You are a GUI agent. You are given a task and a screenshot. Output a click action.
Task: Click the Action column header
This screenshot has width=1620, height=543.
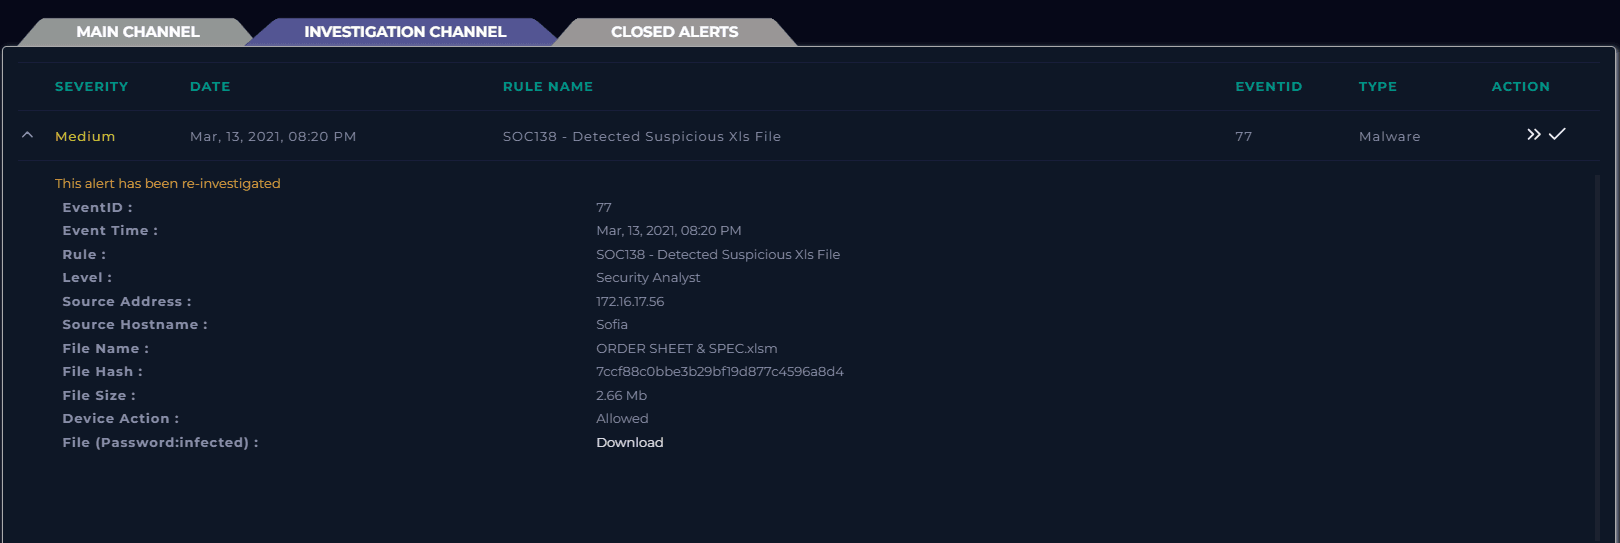coord(1520,87)
